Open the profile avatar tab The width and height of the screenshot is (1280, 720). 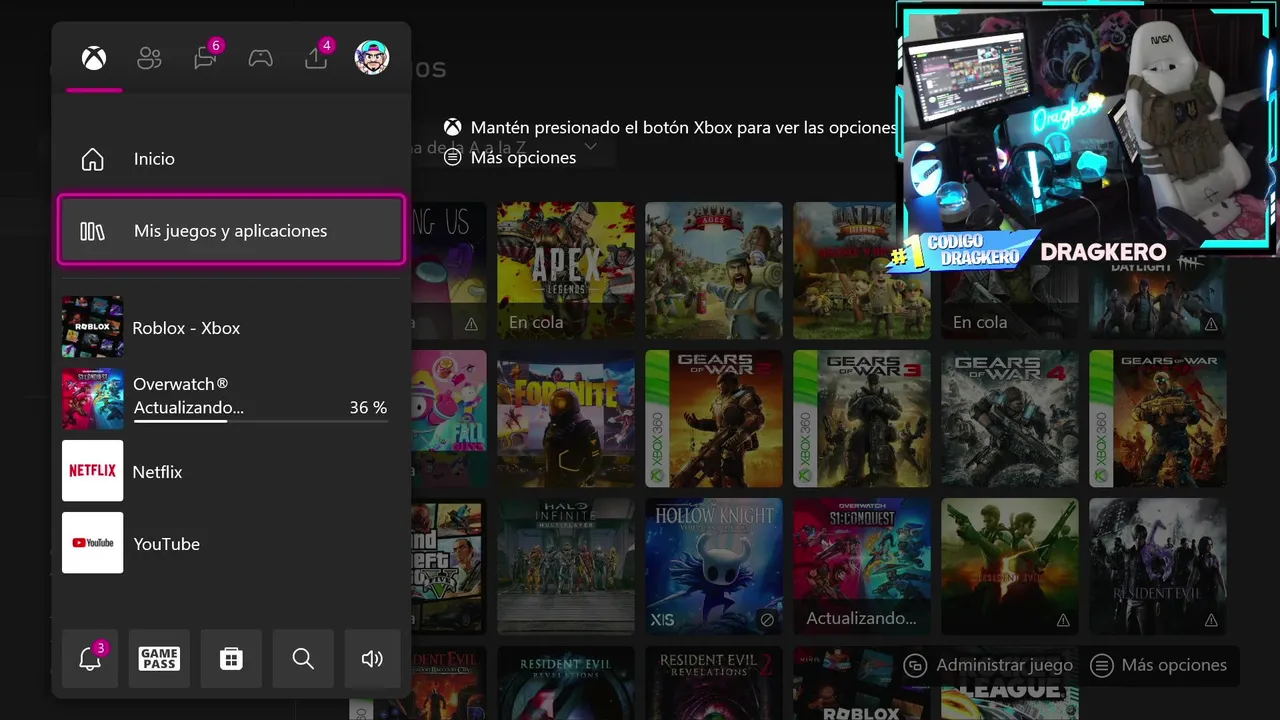click(x=372, y=58)
